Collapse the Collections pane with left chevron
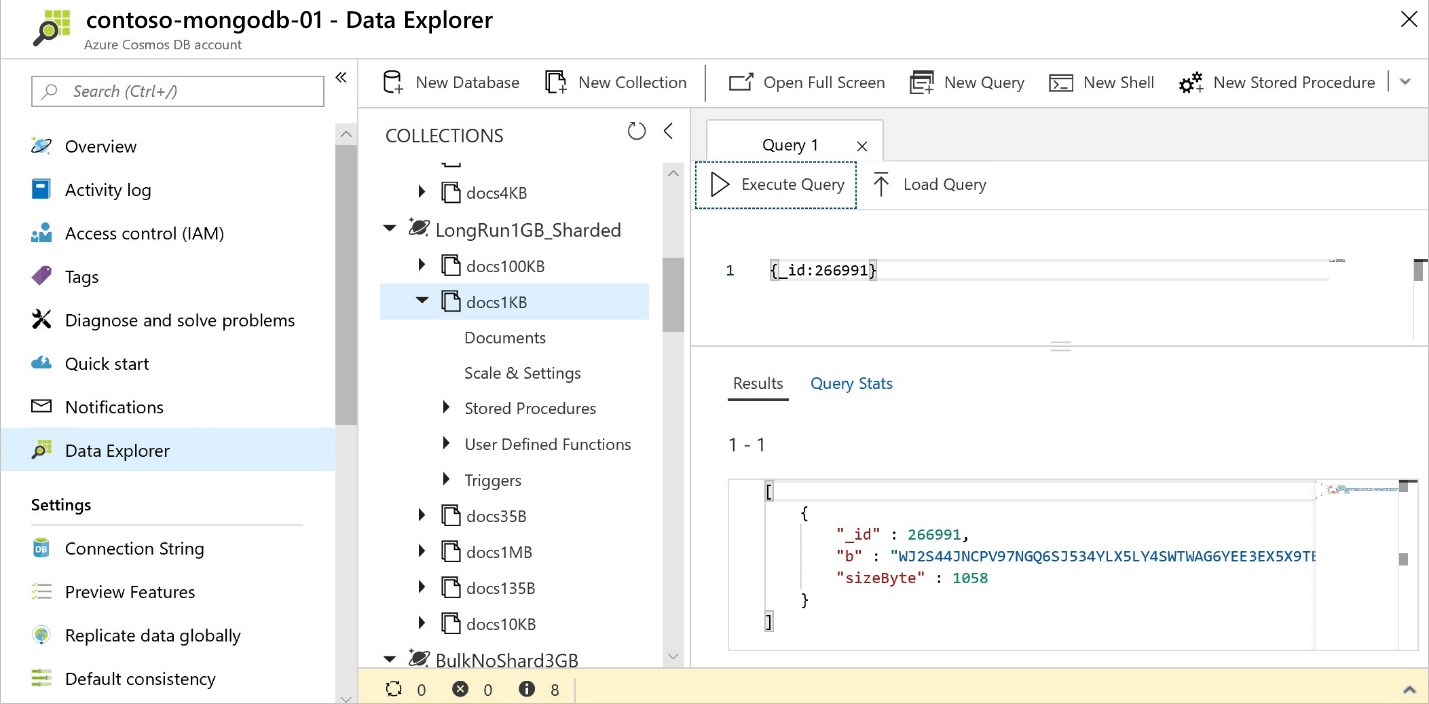Screen dimensions: 1429x704 [x=668, y=131]
